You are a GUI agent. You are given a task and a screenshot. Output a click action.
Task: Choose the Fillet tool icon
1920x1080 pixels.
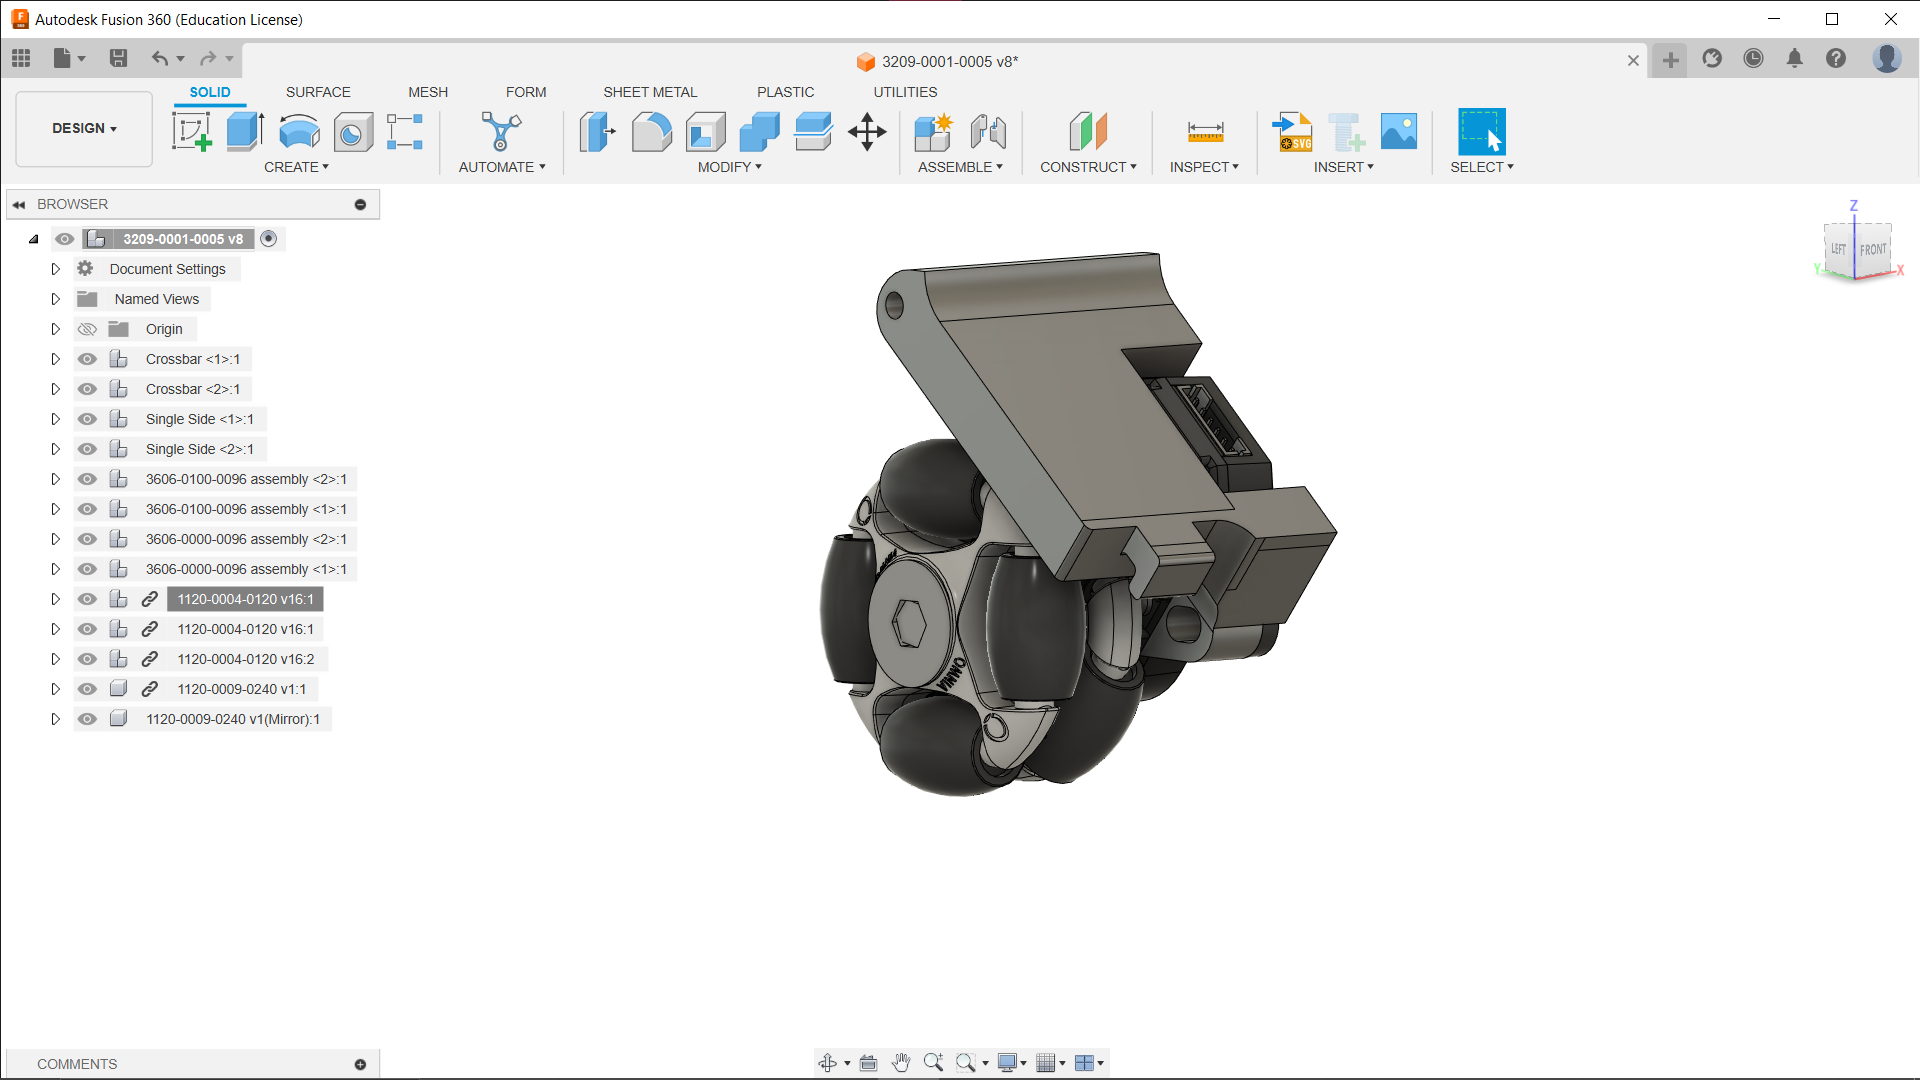pyautogui.click(x=651, y=131)
